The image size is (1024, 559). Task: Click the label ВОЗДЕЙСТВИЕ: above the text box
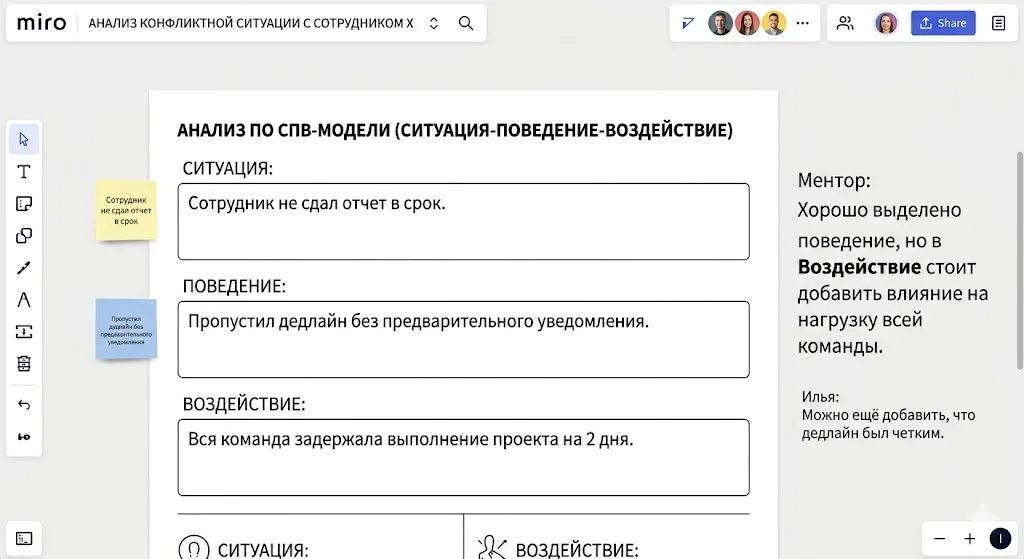click(x=244, y=404)
